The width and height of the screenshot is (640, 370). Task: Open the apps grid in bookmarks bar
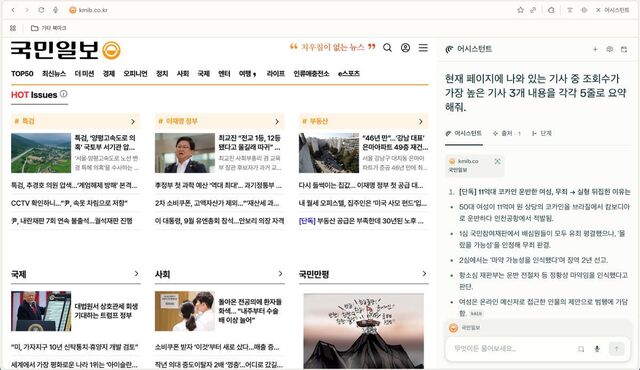(x=13, y=28)
